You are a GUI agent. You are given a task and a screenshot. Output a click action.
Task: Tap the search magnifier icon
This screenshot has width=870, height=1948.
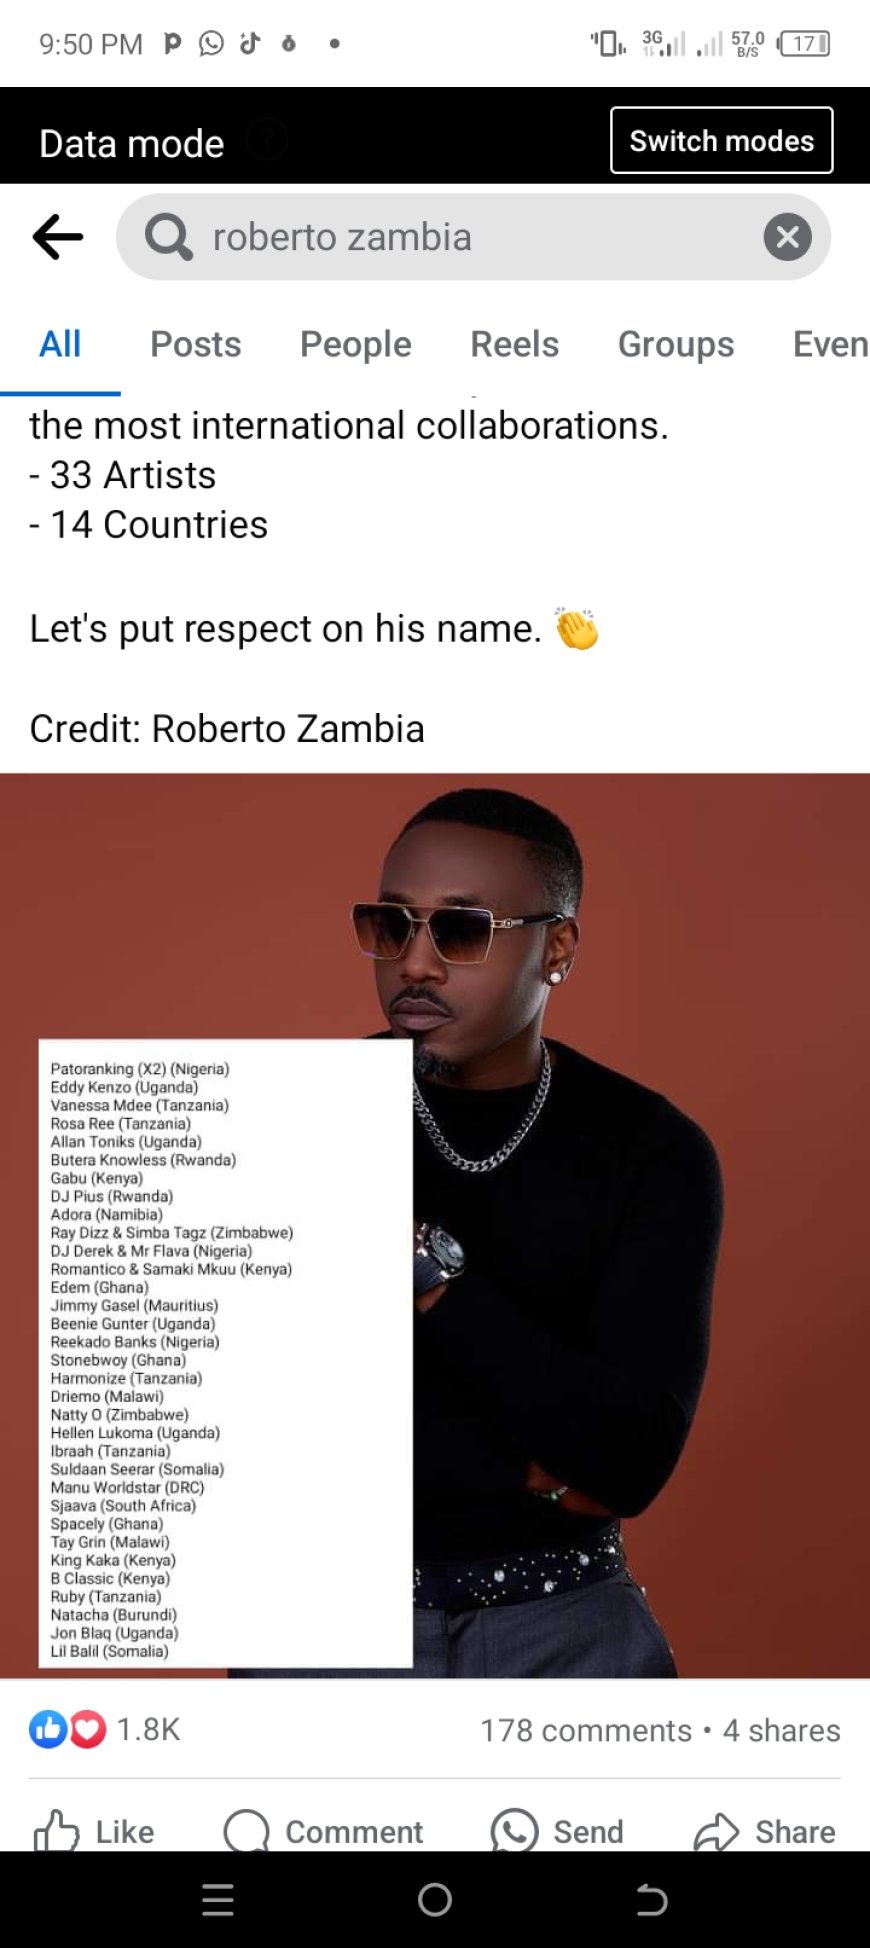[168, 237]
